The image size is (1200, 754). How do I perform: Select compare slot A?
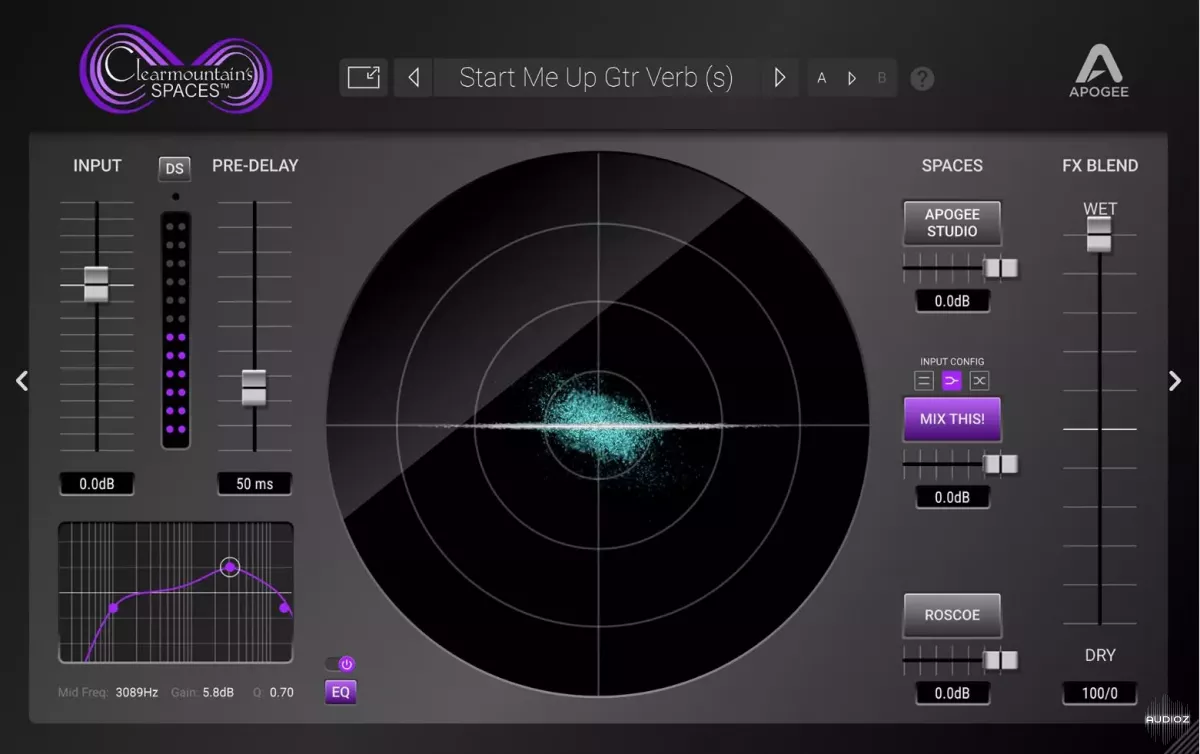(x=822, y=78)
